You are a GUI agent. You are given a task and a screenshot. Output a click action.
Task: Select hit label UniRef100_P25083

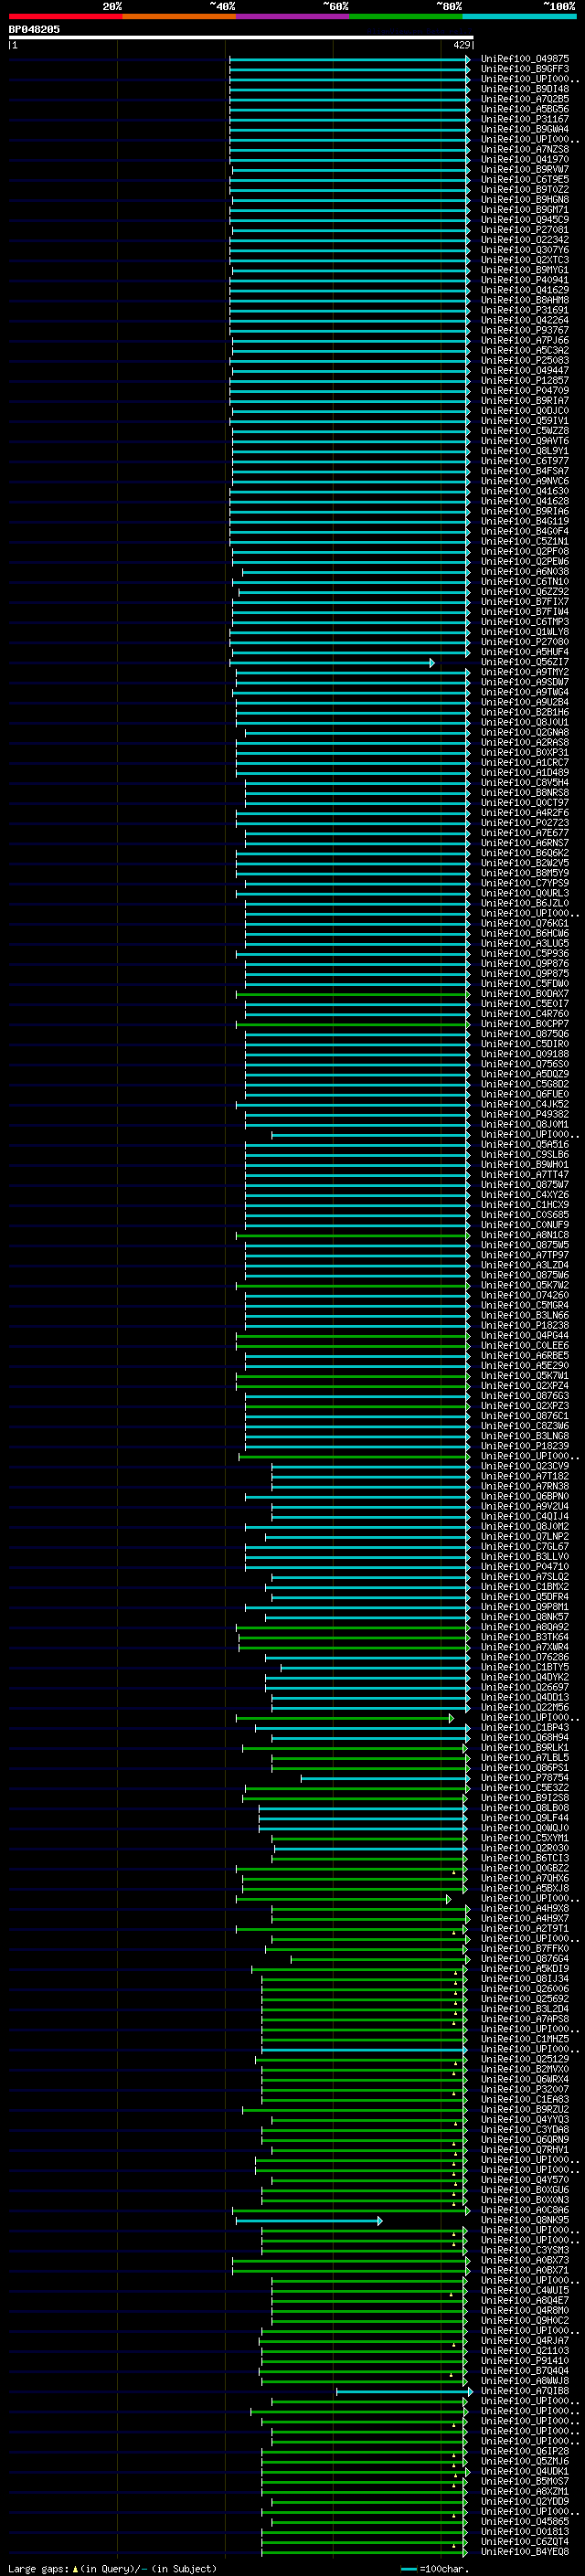click(x=525, y=360)
